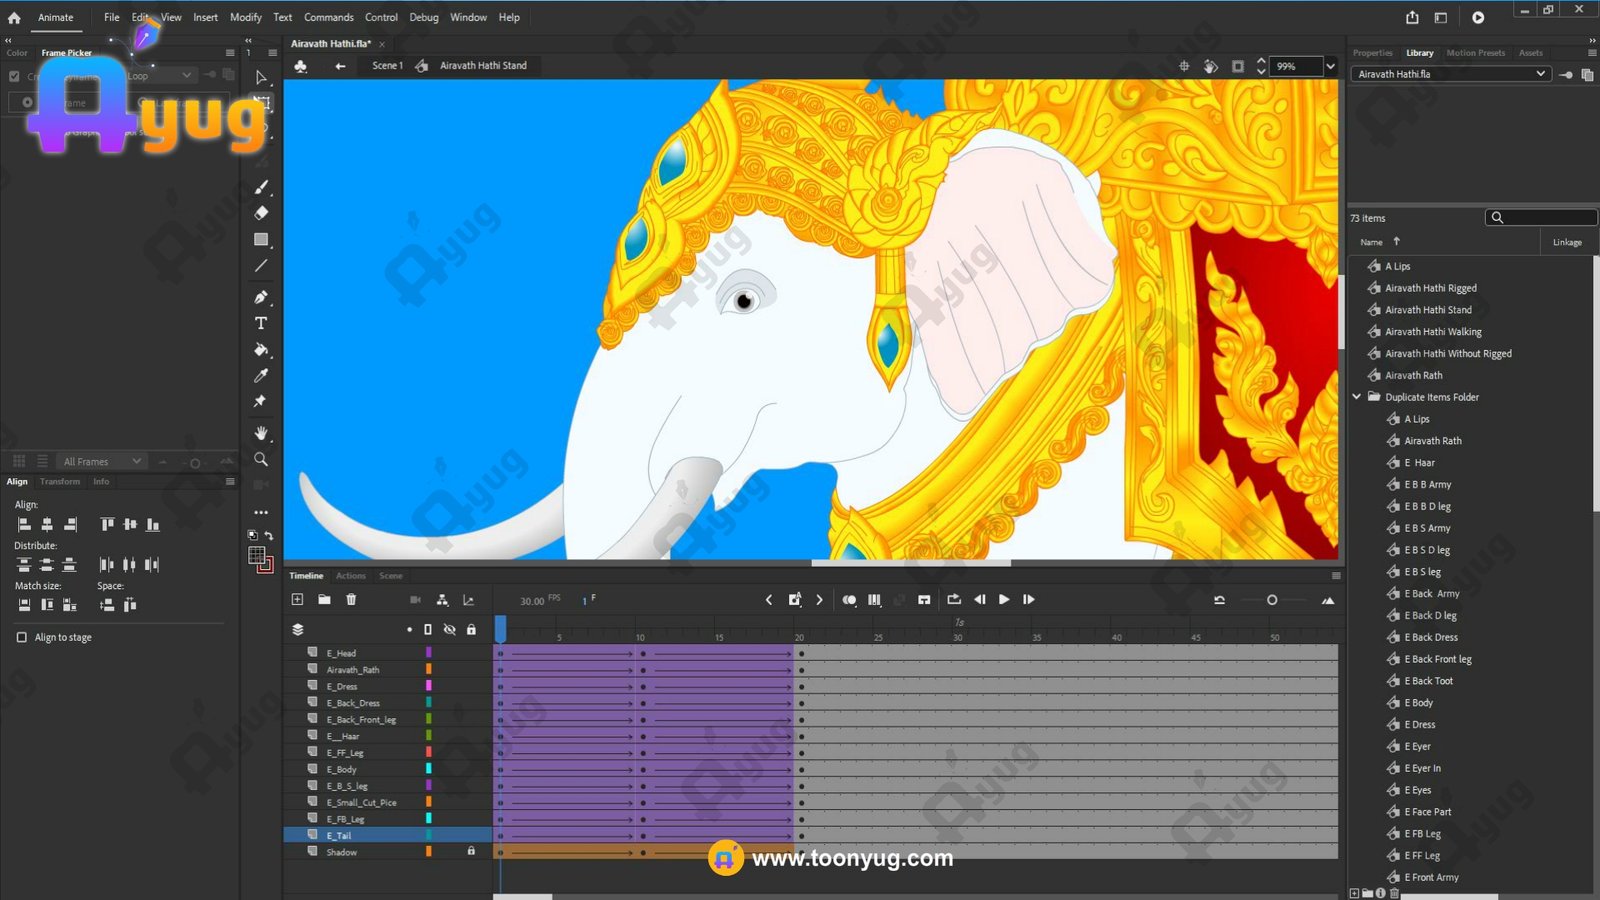The height and width of the screenshot is (900, 1600).
Task: Open the Modify menu
Action: [245, 17]
